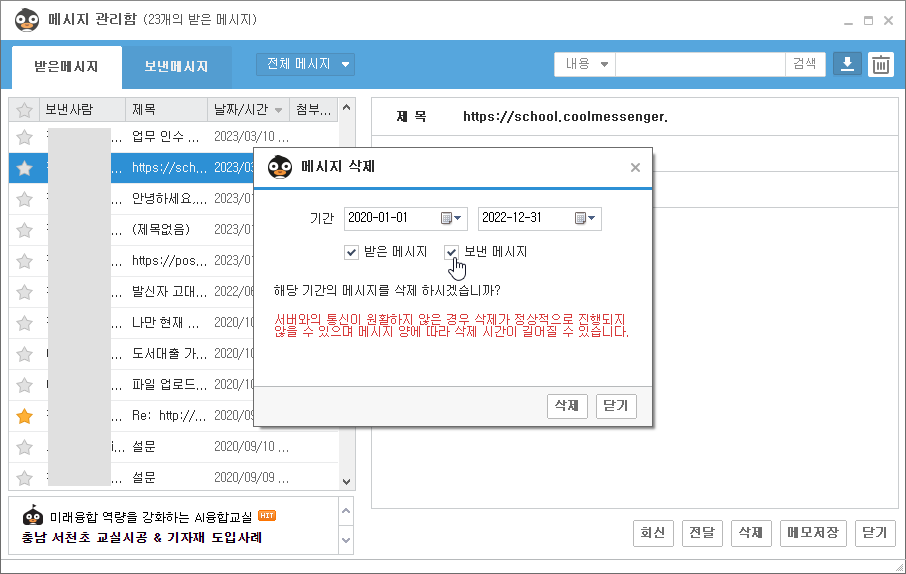Viewport: 906px width, 574px height.
Task: Click the star icon in the column header
Action: pos(25,109)
